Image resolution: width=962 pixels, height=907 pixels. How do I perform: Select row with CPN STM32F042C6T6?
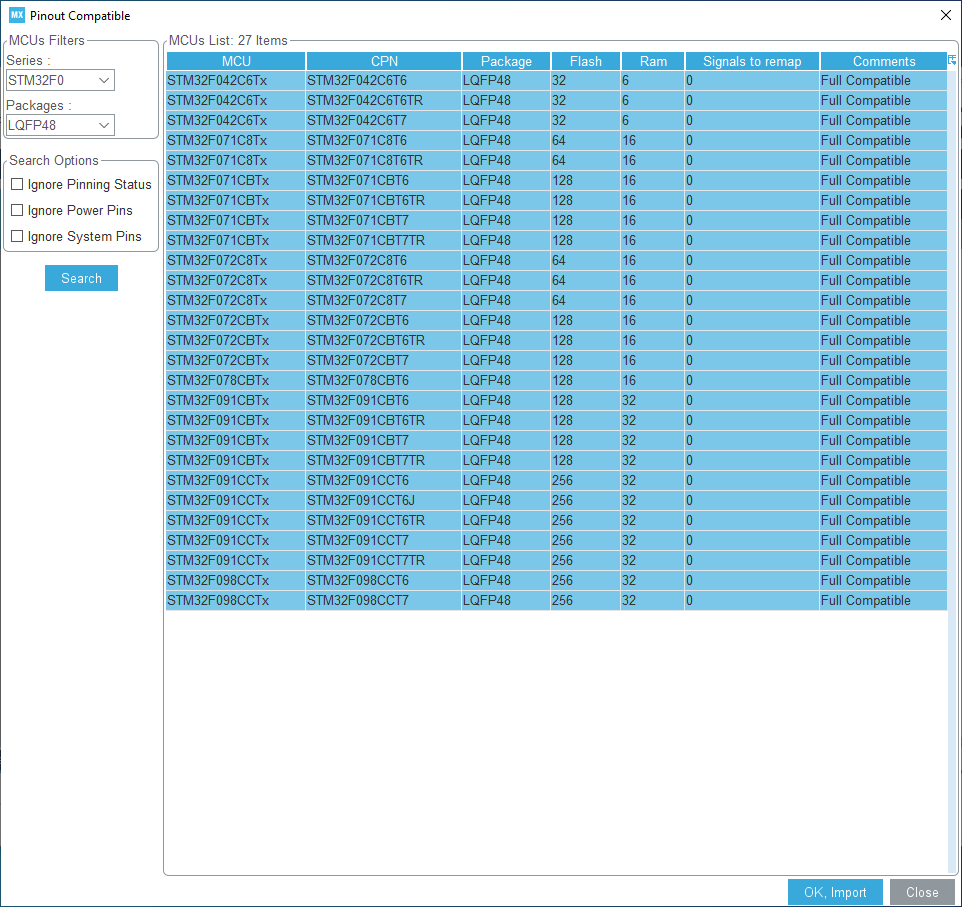pyautogui.click(x=556, y=80)
